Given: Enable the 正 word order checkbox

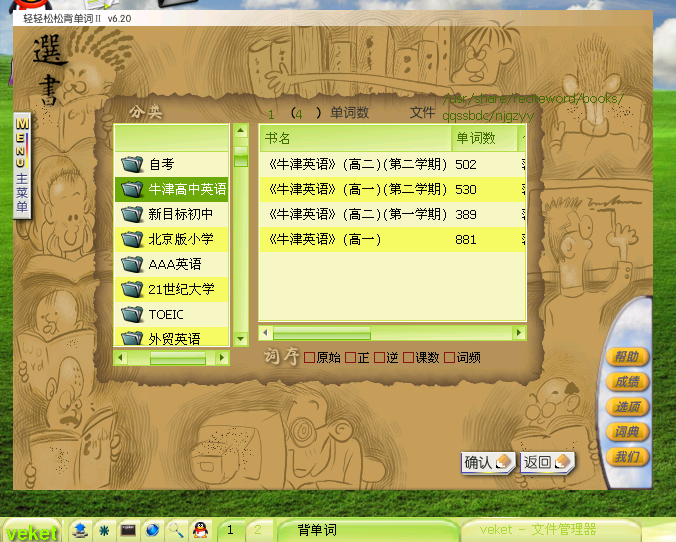Looking at the screenshot, I should 350,358.
